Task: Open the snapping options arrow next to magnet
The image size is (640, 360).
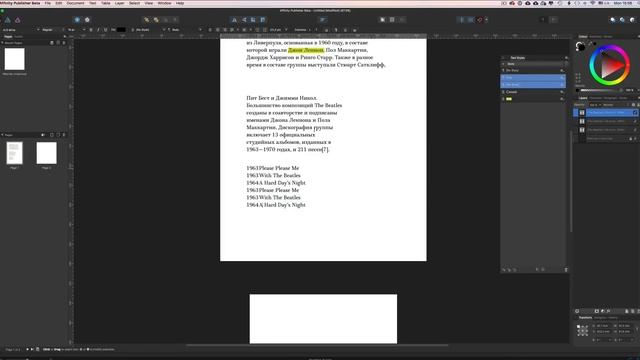Action: 486,20
